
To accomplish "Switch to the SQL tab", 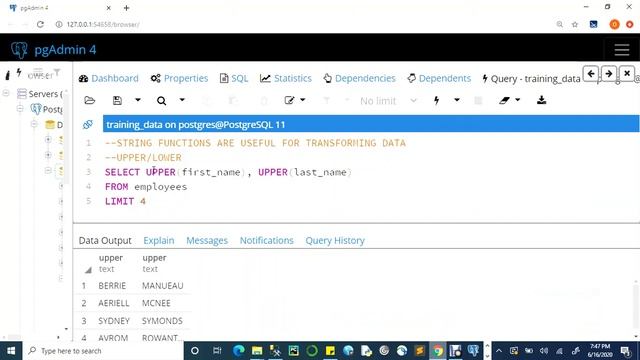I will [x=234, y=78].
